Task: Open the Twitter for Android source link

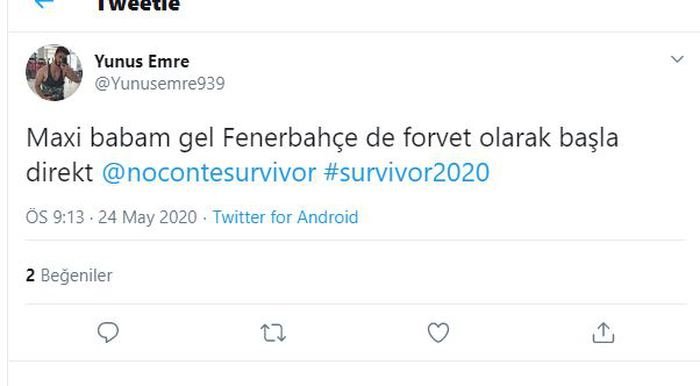Action: pyautogui.click(x=285, y=217)
